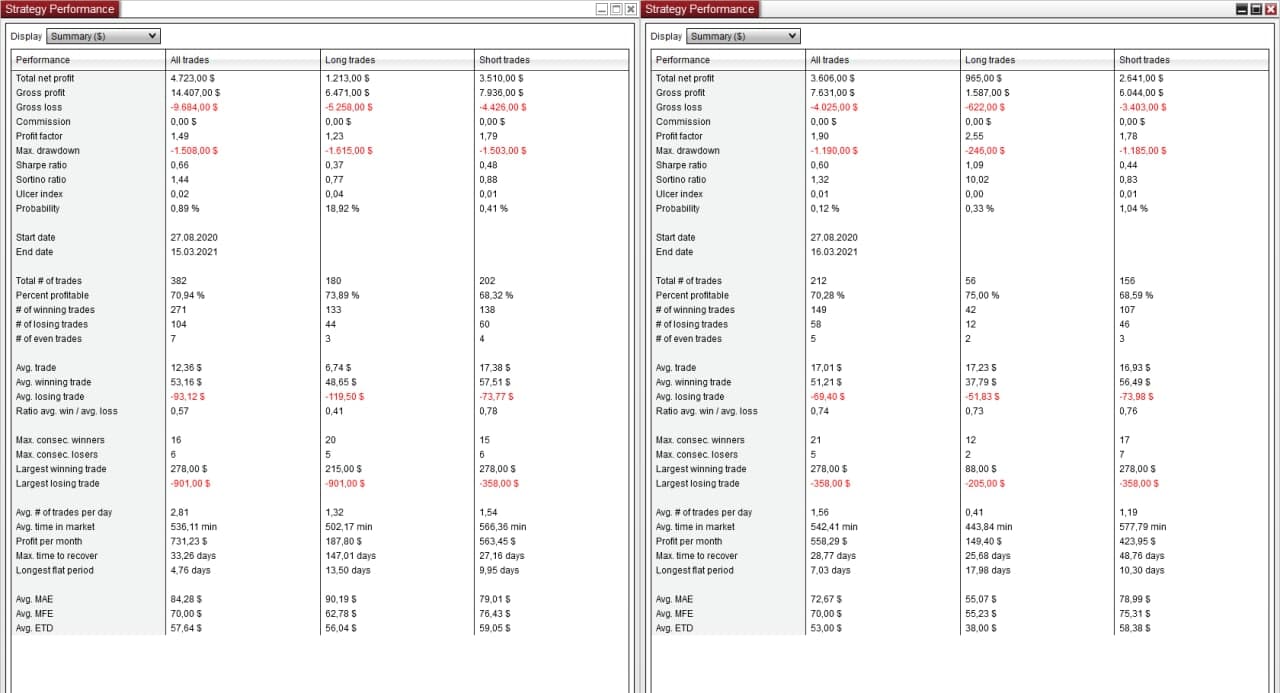
Task: Select Profit per month label in right table
Action: tap(691, 541)
